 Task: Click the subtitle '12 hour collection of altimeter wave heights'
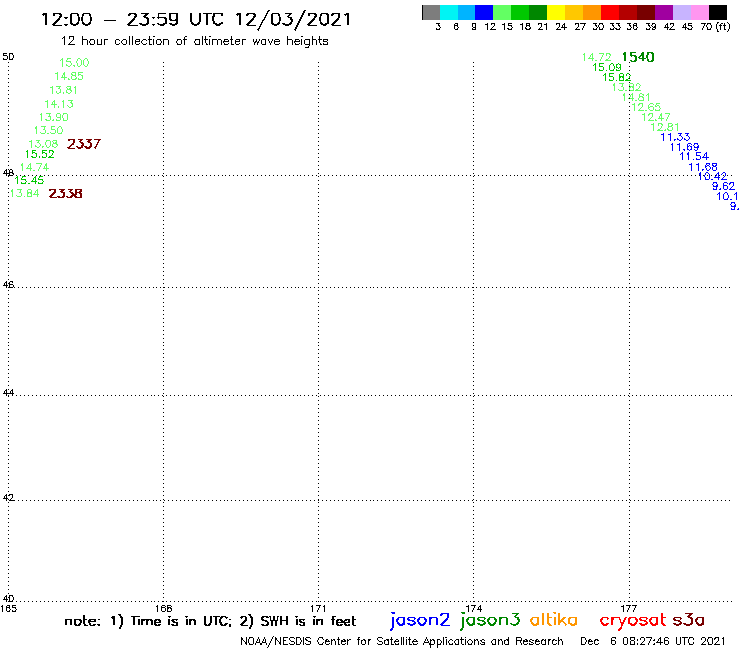(x=194, y=41)
